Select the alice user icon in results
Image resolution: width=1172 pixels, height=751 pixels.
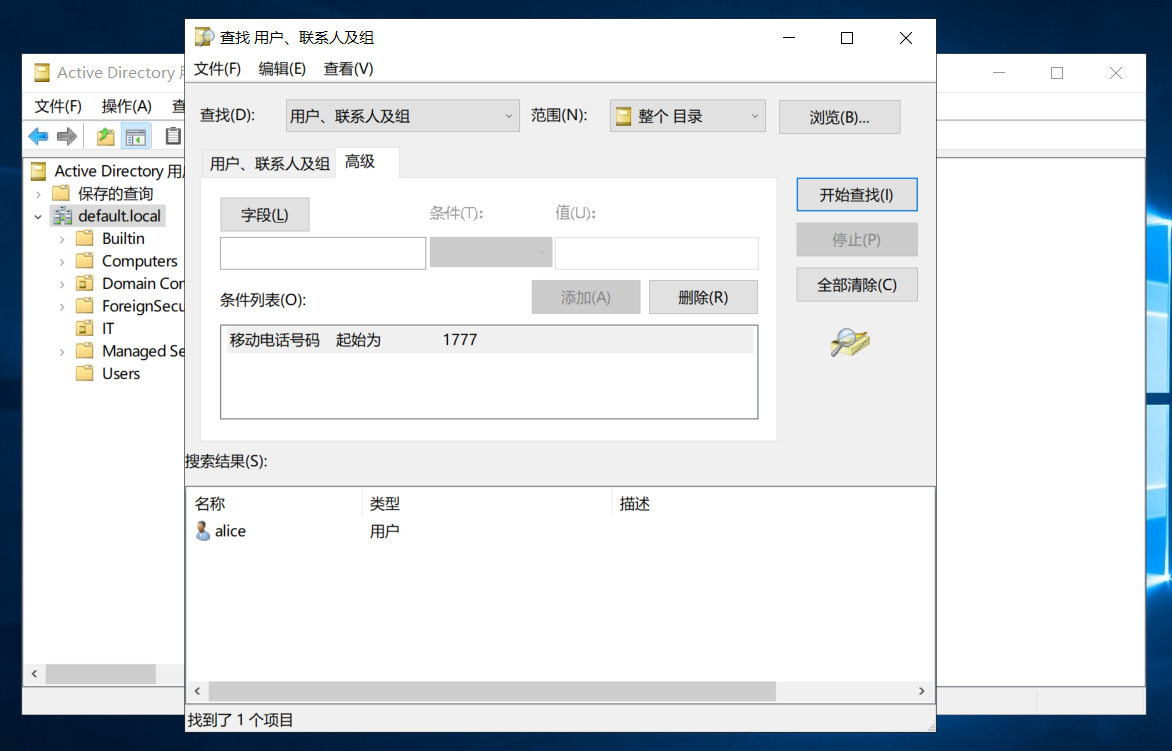203,531
